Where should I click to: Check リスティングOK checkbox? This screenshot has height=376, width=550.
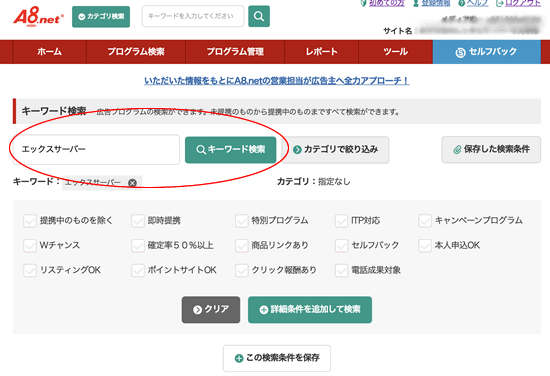[x=30, y=270]
